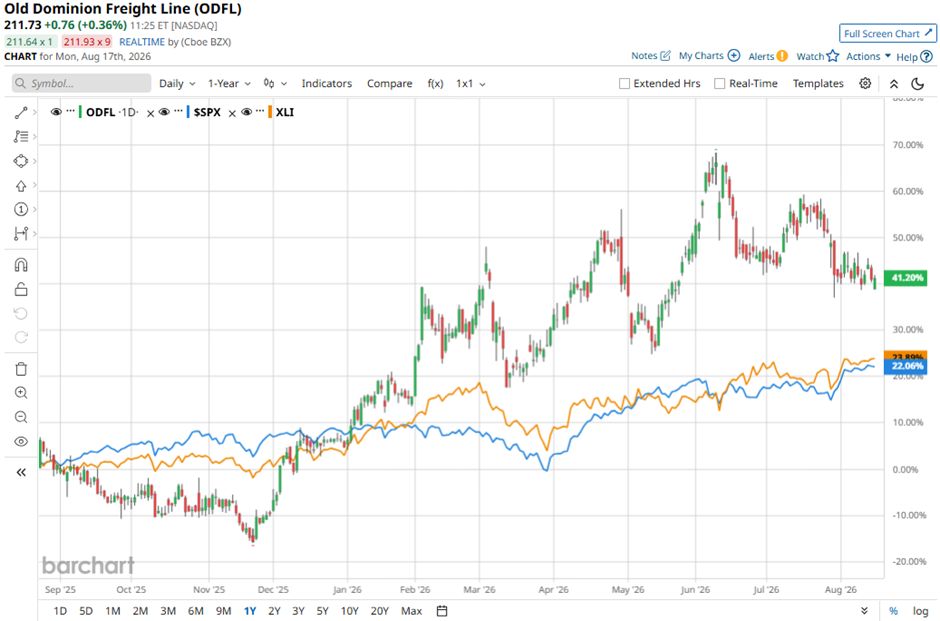Pick the numbered label annotation tool

(21, 209)
